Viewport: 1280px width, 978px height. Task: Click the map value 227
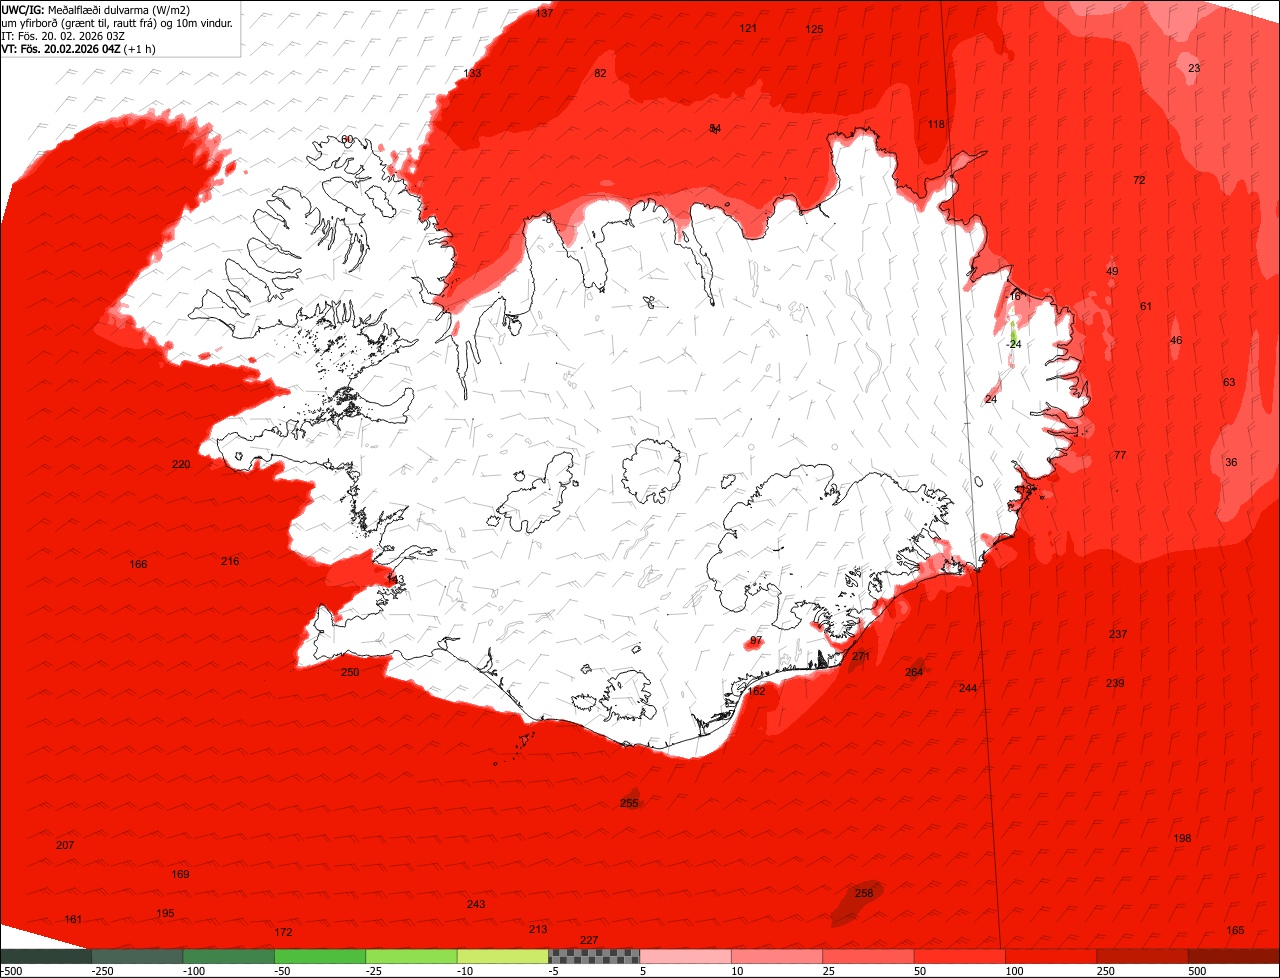click(589, 940)
